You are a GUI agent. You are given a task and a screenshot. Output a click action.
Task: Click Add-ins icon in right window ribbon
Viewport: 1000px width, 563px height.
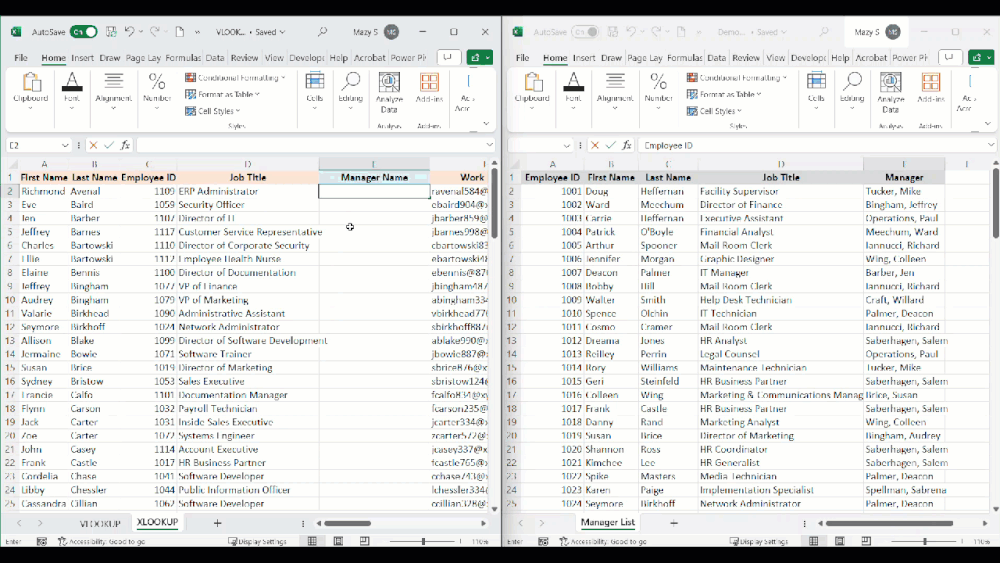tap(931, 88)
